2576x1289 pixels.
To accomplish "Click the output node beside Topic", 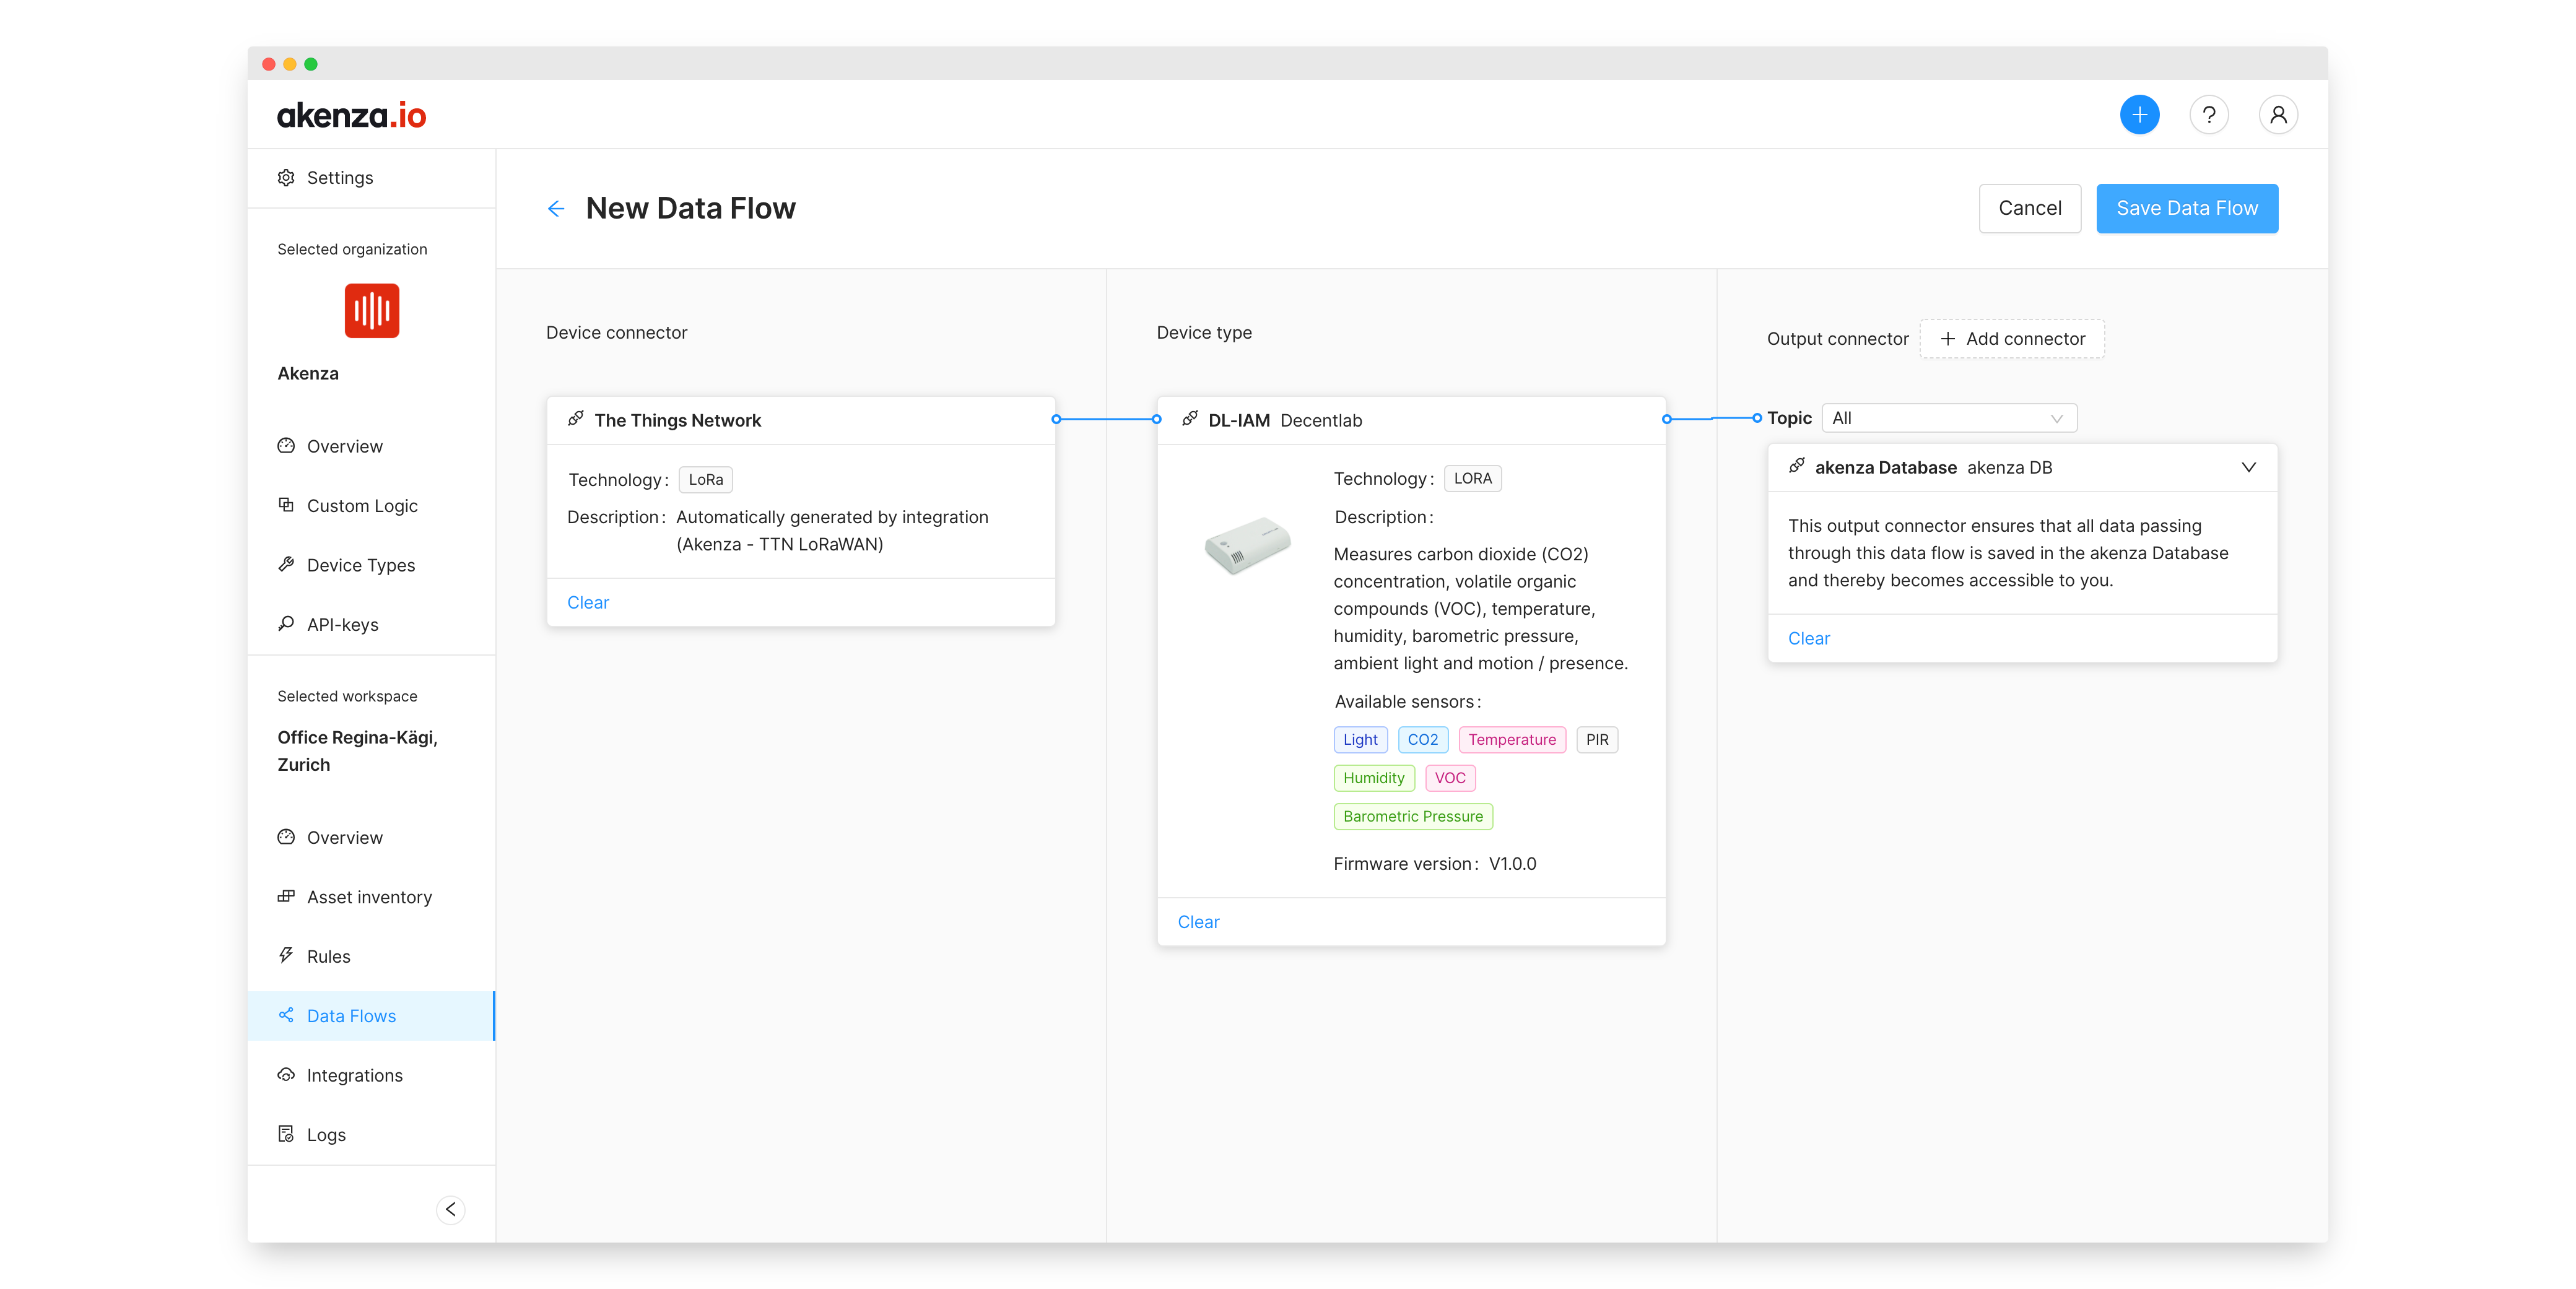I will [x=1756, y=418].
